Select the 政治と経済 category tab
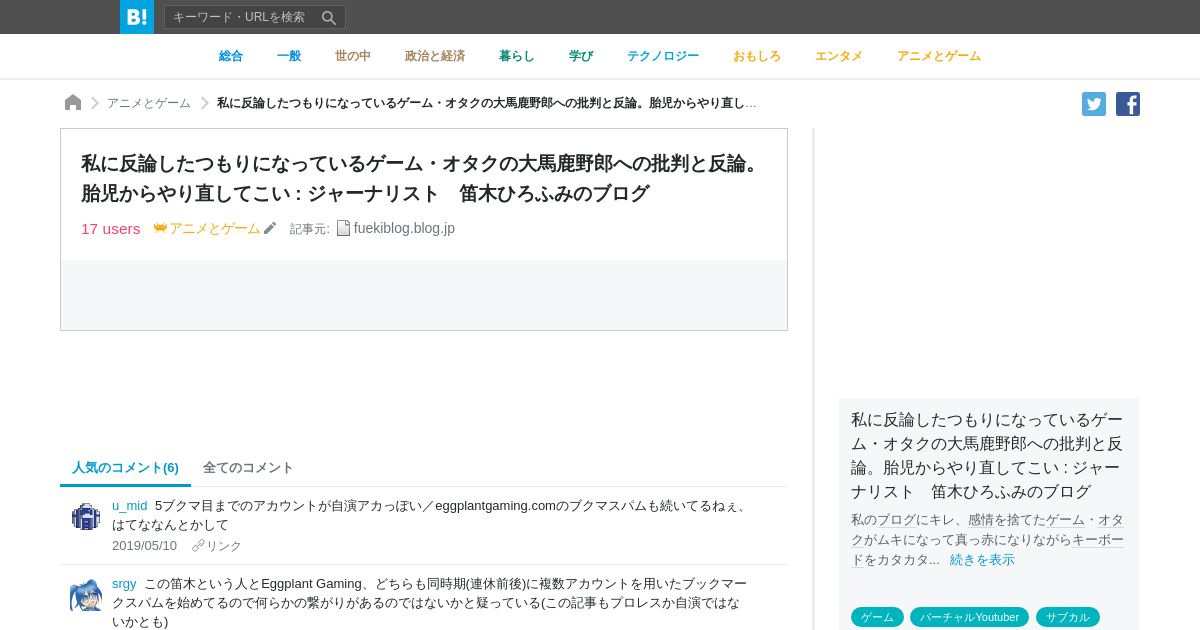Screen dimensions: 1200x630 coord(435,56)
